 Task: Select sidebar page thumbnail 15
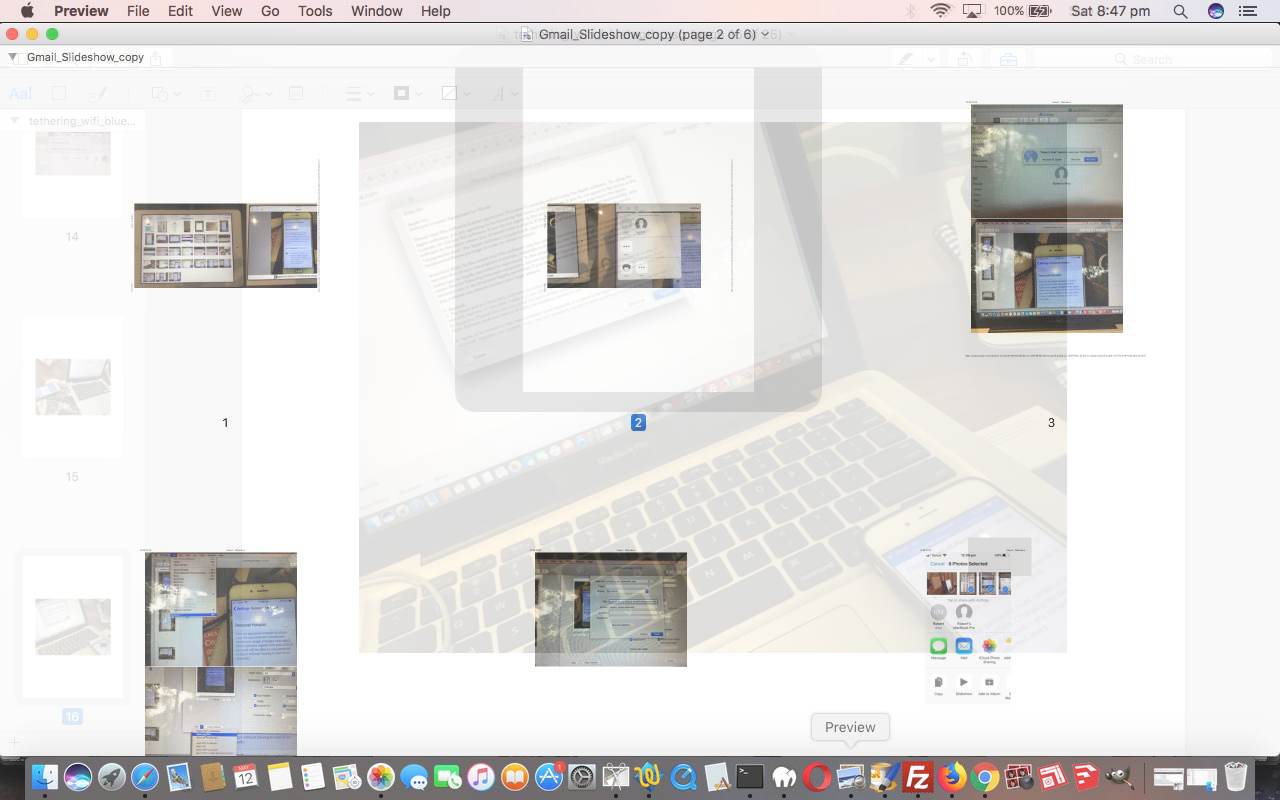[x=72, y=387]
